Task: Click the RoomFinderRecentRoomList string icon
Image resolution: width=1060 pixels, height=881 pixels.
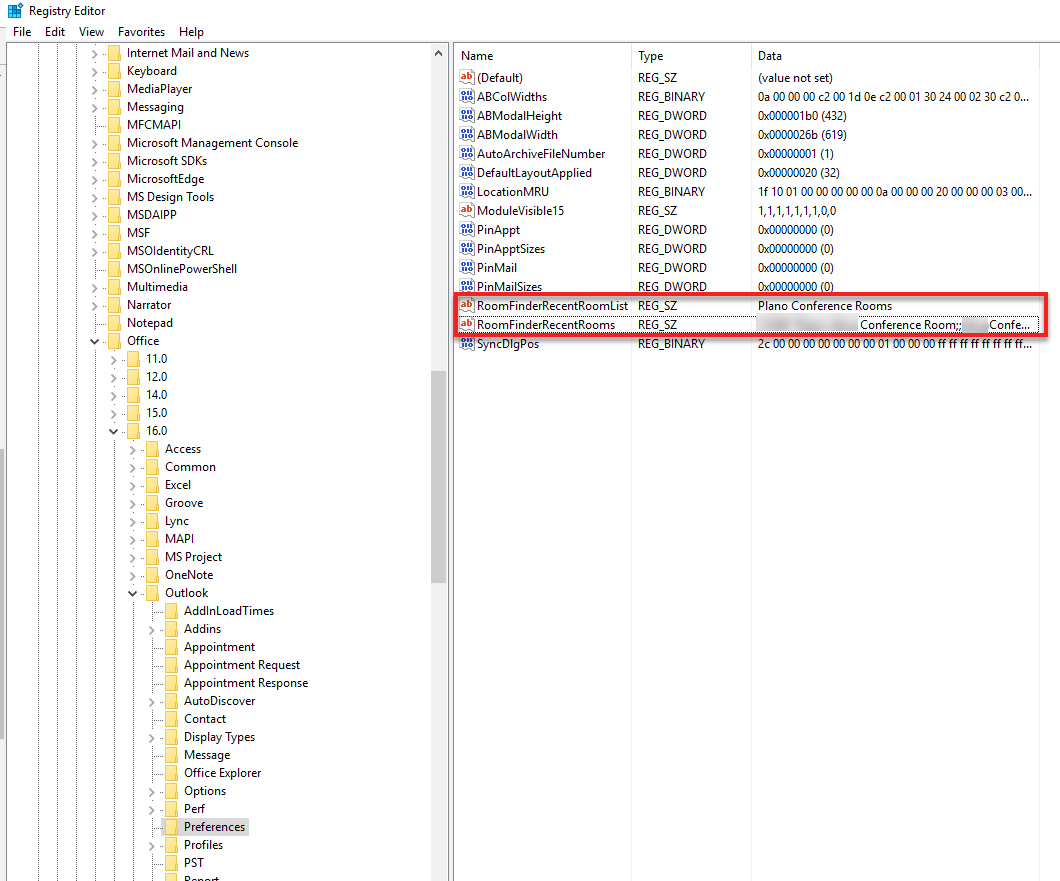Action: (x=466, y=305)
